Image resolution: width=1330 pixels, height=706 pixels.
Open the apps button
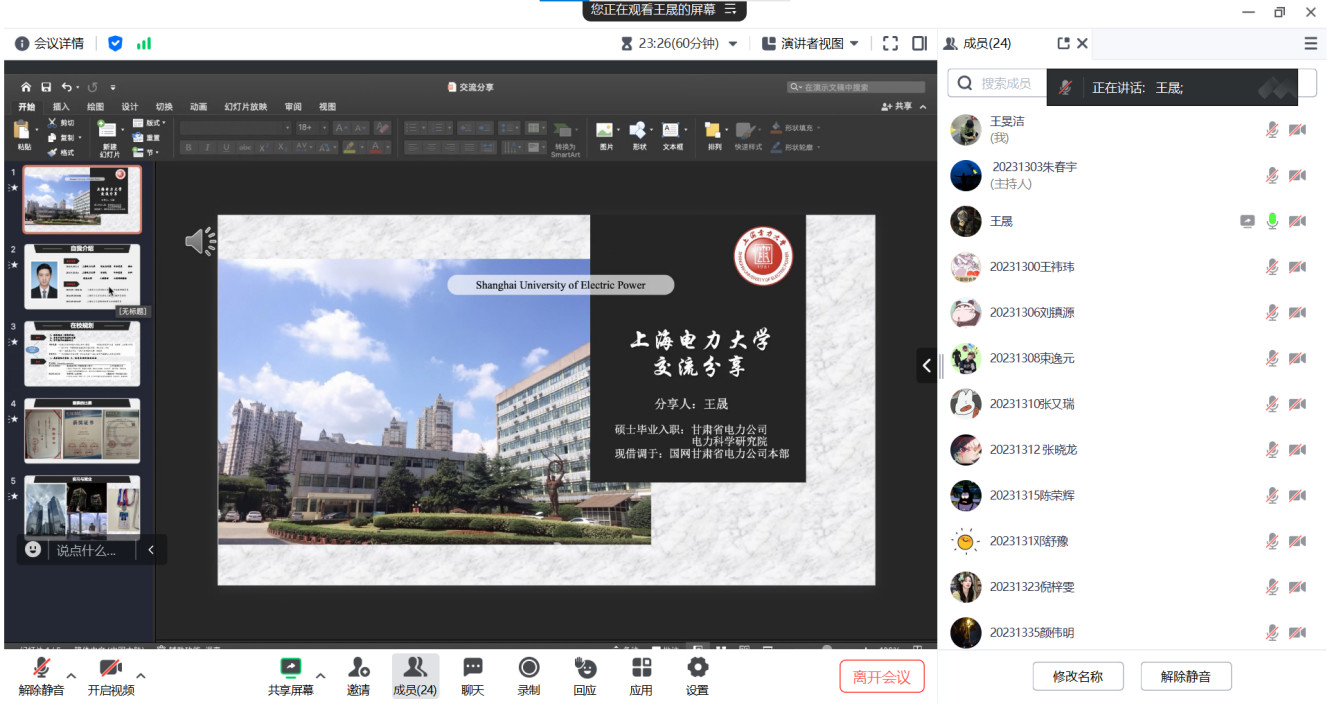[641, 677]
